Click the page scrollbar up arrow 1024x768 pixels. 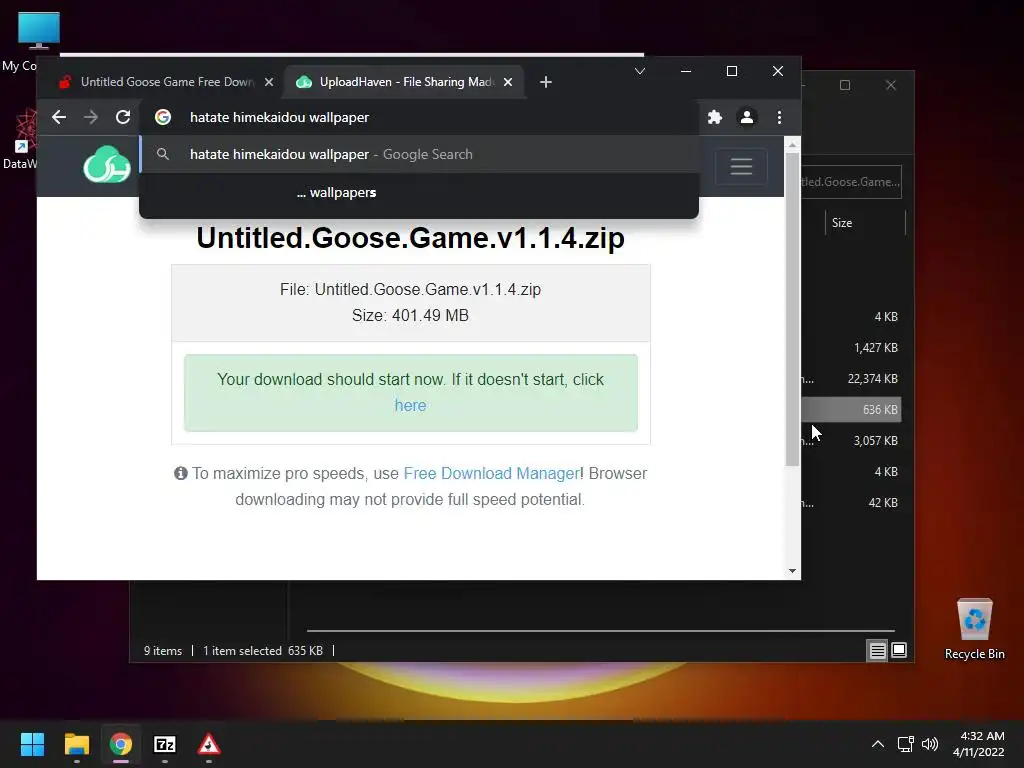(792, 145)
